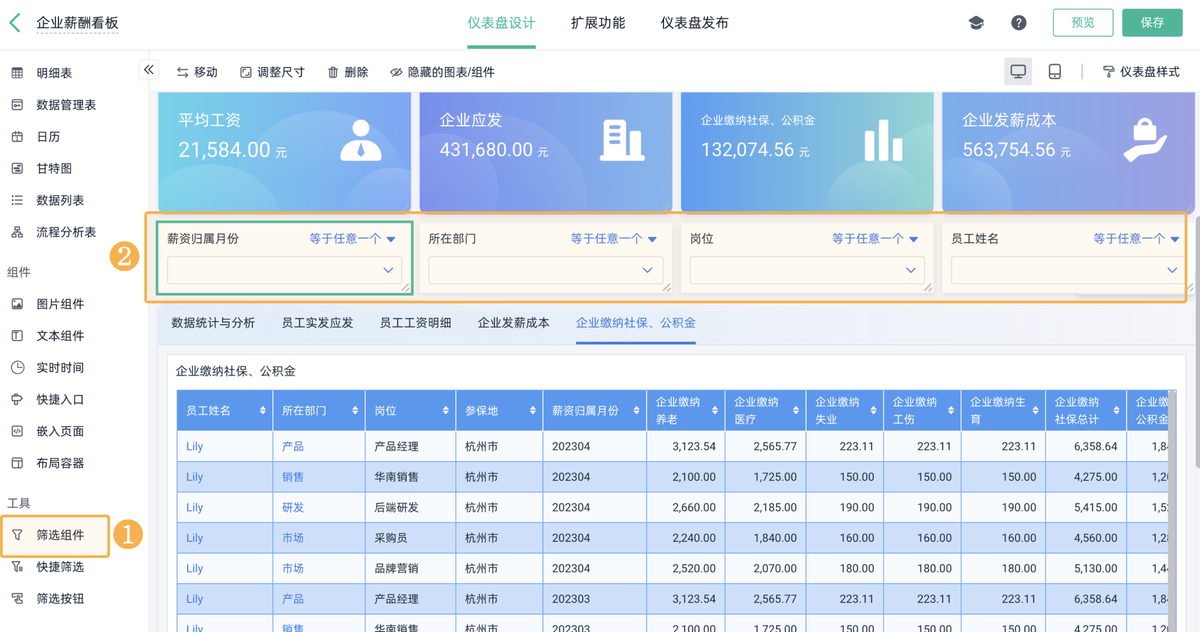1200x632 pixels.
Task: Open 仪表盘样式 style settings
Action: point(1141,72)
